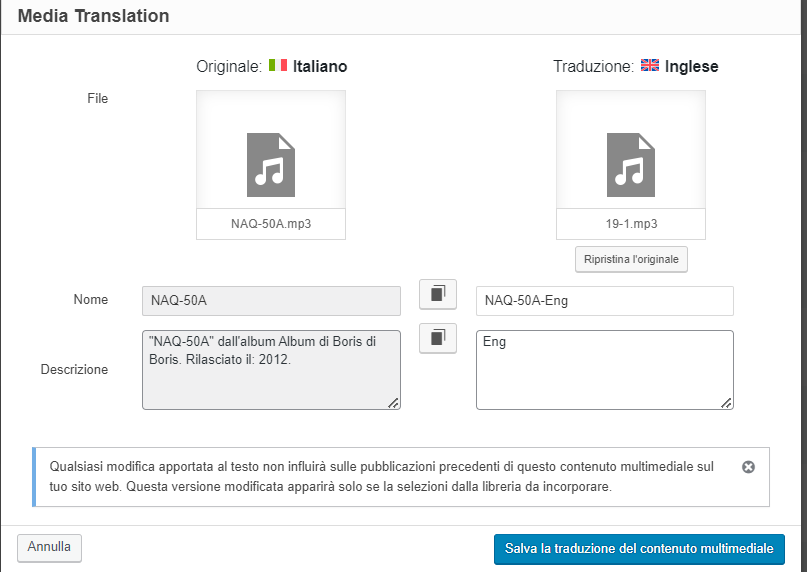The image size is (807, 572).
Task: Click the original audio file icon NAQ-50A.mp3
Action: (x=271, y=165)
